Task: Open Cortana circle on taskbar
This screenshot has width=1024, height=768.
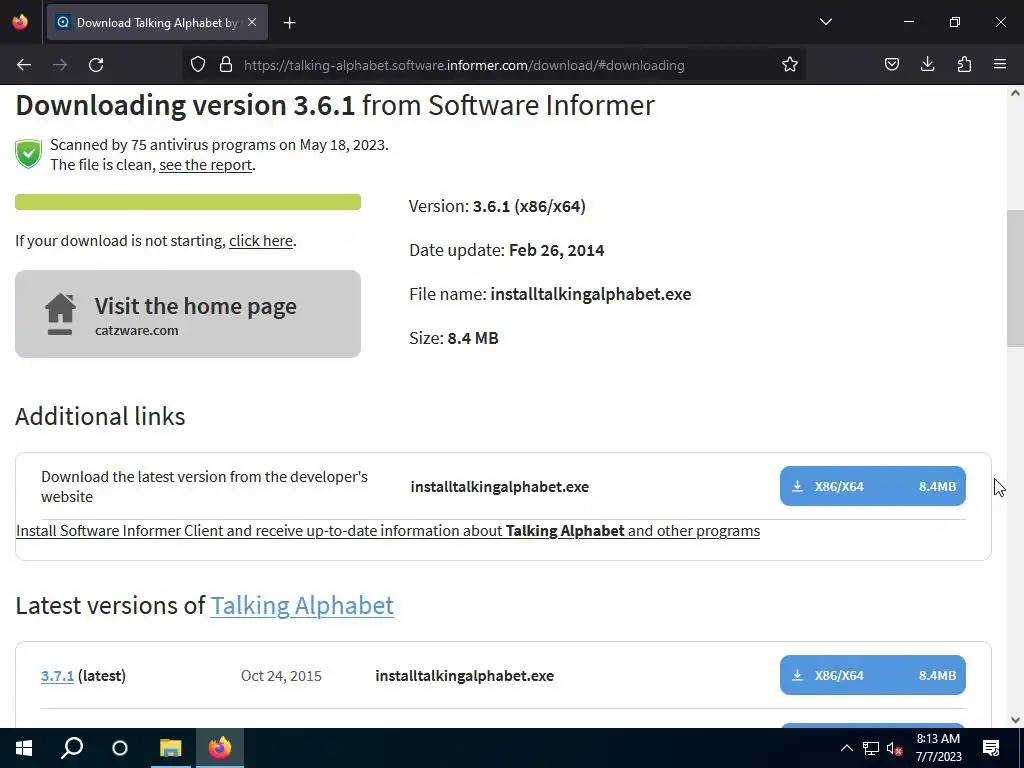Action: (x=120, y=748)
